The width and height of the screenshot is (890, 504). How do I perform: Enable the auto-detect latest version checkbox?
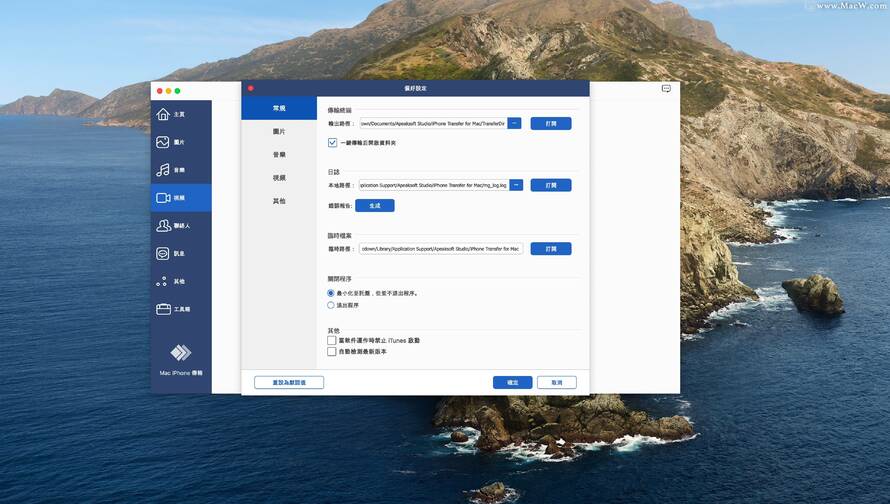(x=331, y=351)
